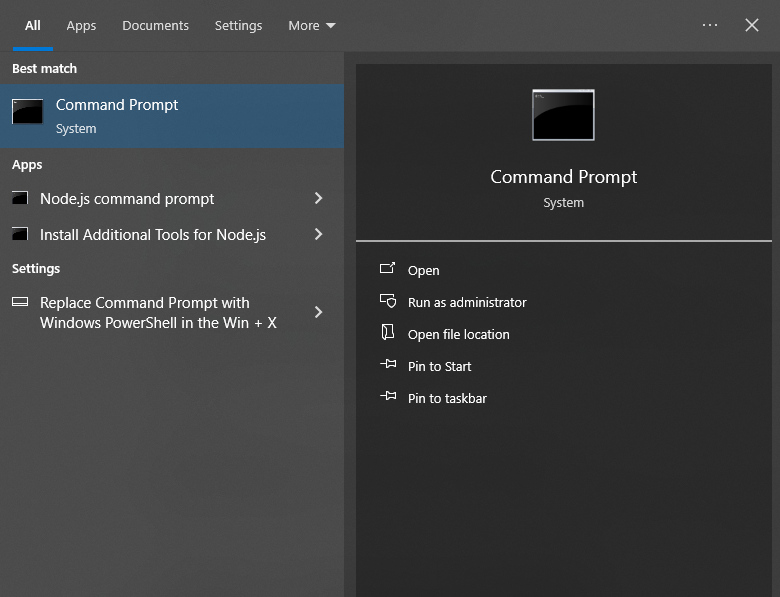Image resolution: width=780 pixels, height=597 pixels.
Task: Click the Install Additional Tools for Node.js icon
Action: tap(20, 235)
